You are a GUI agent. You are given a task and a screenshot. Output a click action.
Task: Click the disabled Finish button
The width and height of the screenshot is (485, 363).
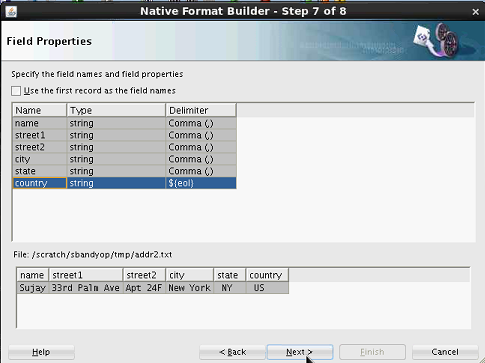(372, 352)
